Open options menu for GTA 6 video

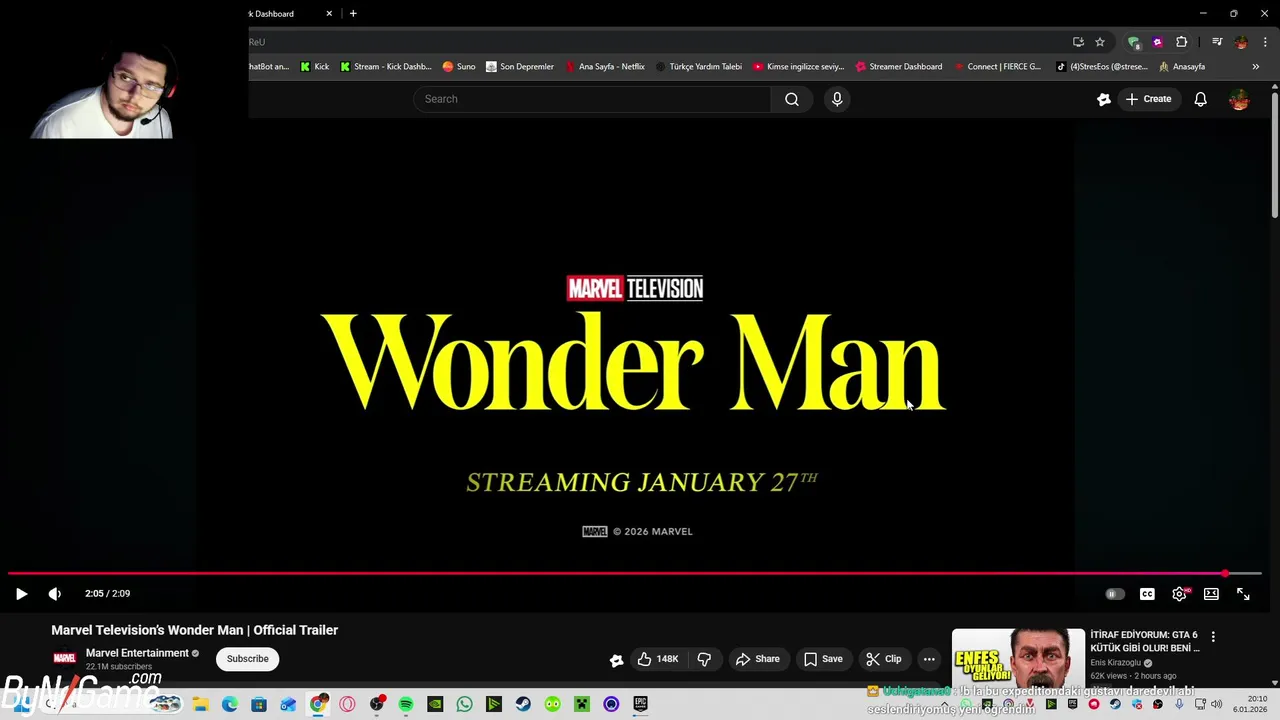tap(1213, 637)
